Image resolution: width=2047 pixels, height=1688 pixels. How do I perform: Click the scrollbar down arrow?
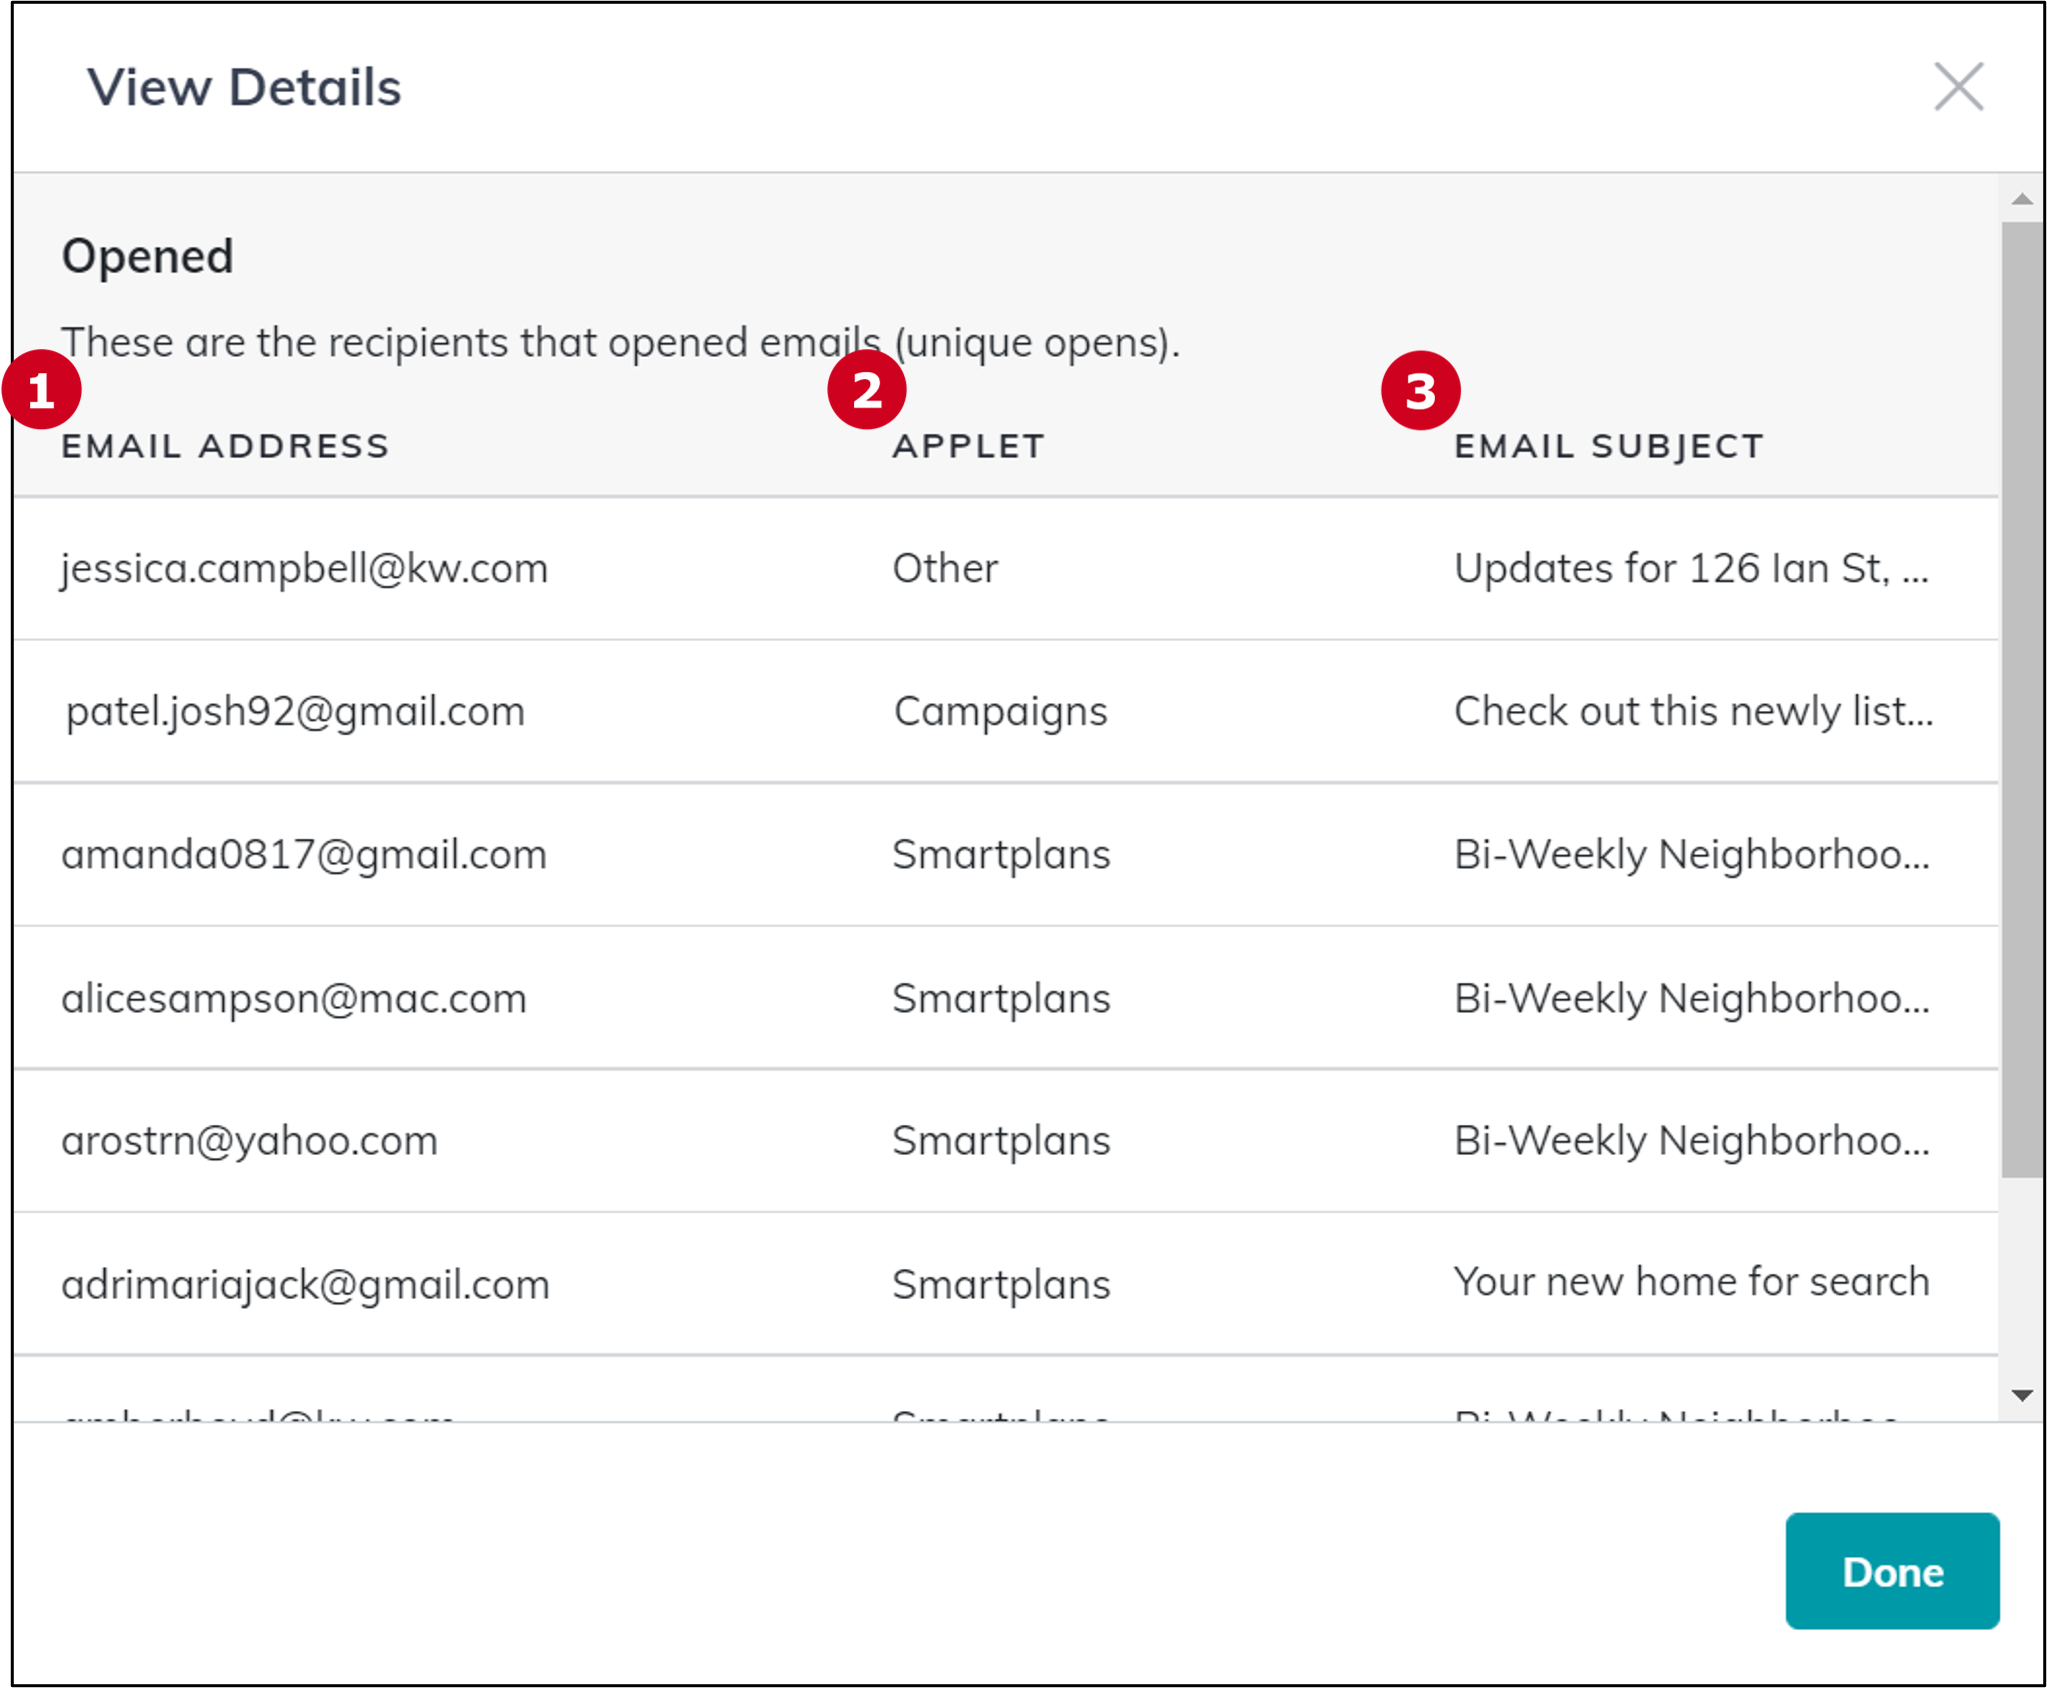click(2021, 1395)
